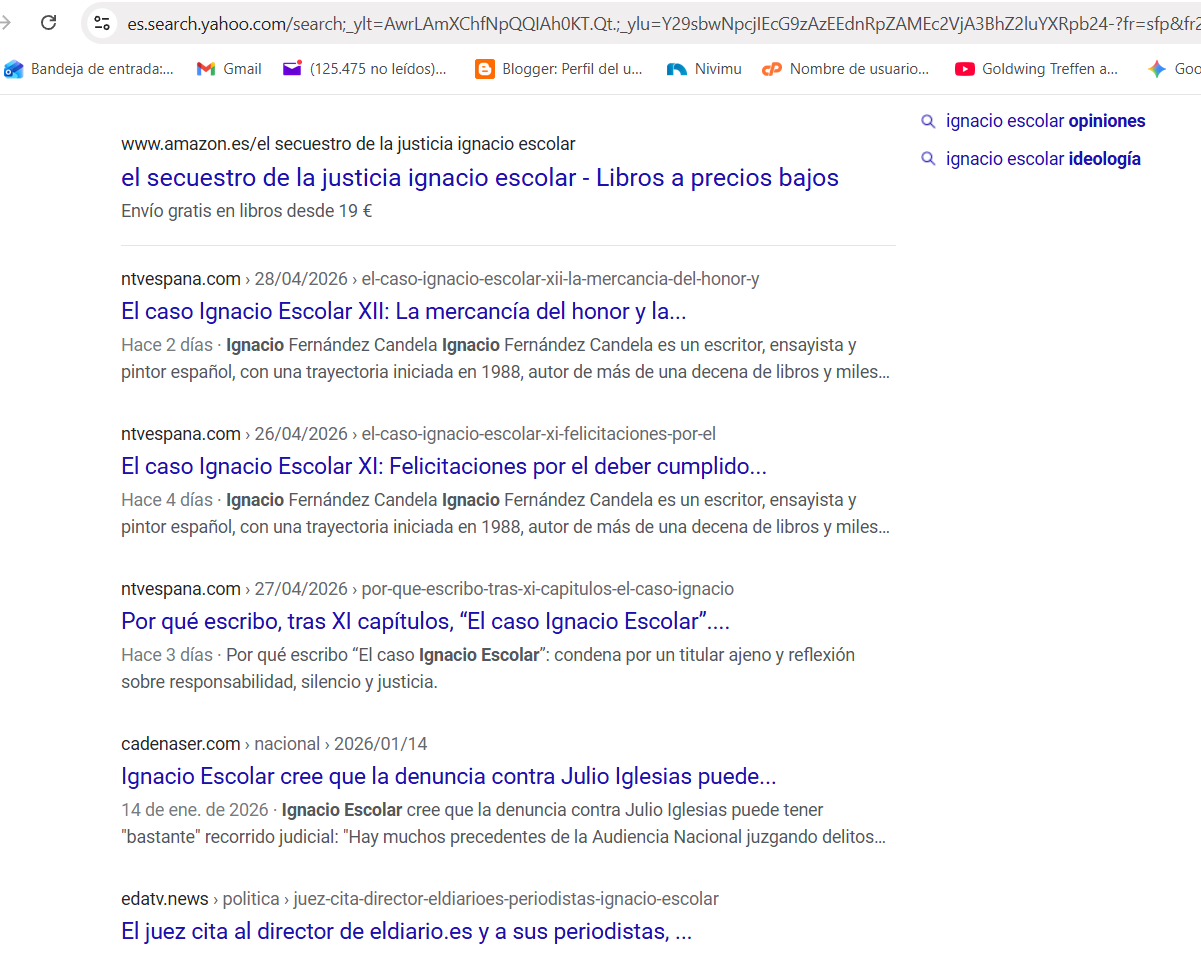Screen dimensions: 1201x955
Task: Search related: ignacio escolar ideología
Action: (x=1043, y=159)
